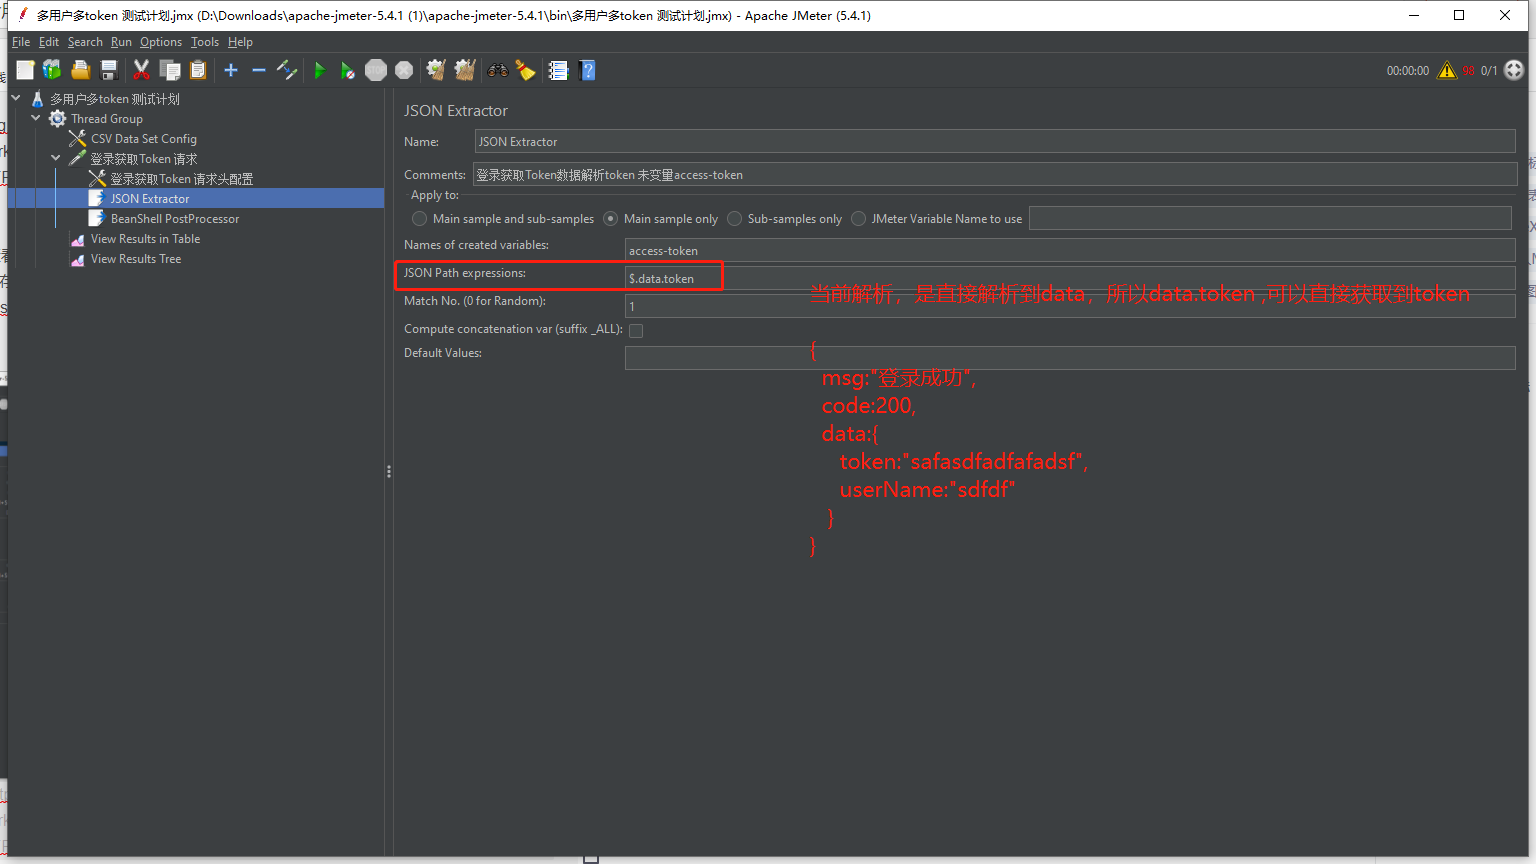Click Names of created variables field
This screenshot has height=864, width=1536.
[1070, 250]
